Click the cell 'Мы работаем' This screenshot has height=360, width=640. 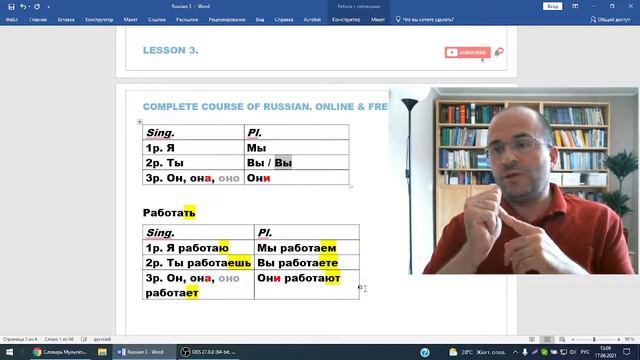307,248
